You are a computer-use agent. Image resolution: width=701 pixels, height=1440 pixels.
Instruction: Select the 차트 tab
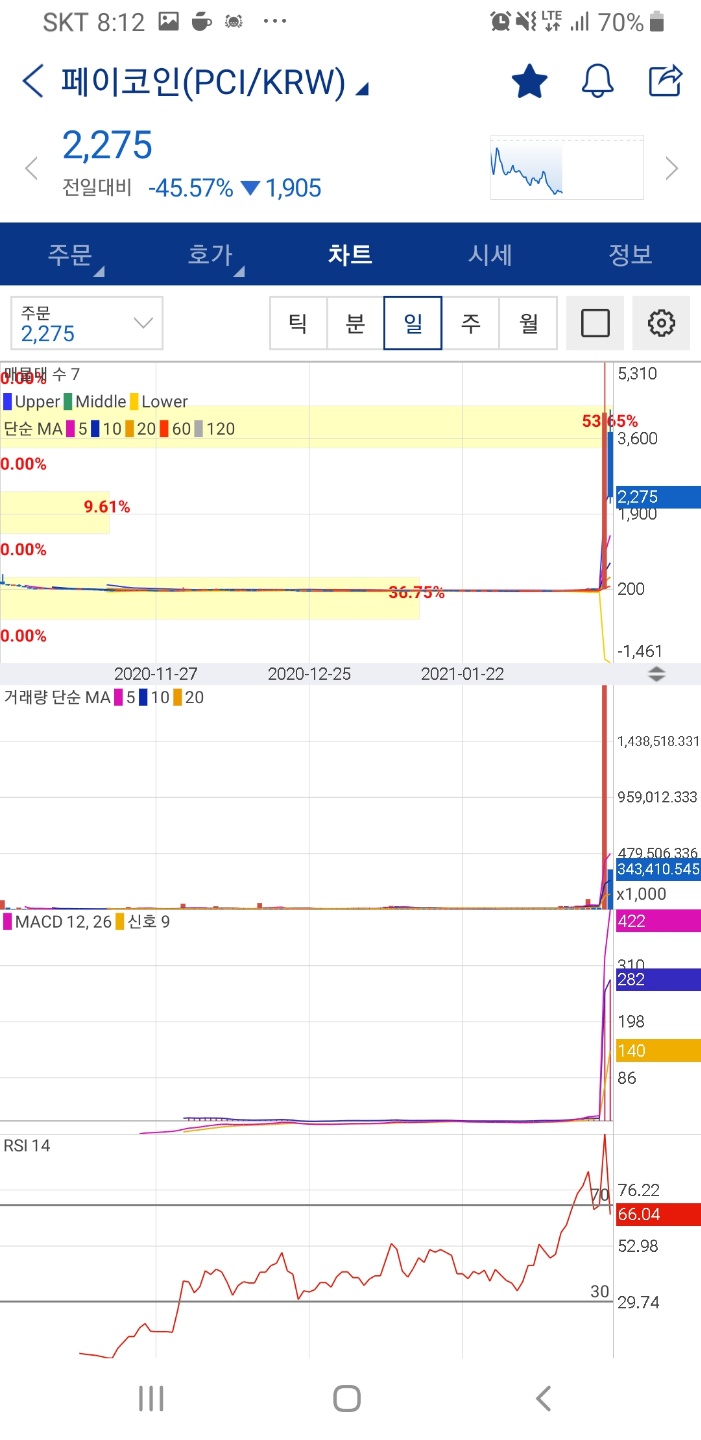click(x=350, y=255)
